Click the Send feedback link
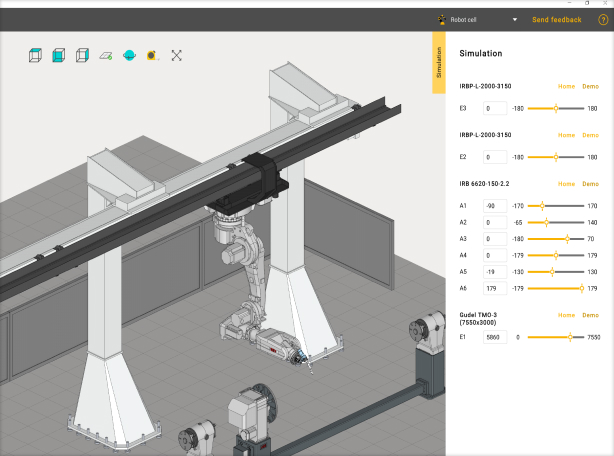 556,19
